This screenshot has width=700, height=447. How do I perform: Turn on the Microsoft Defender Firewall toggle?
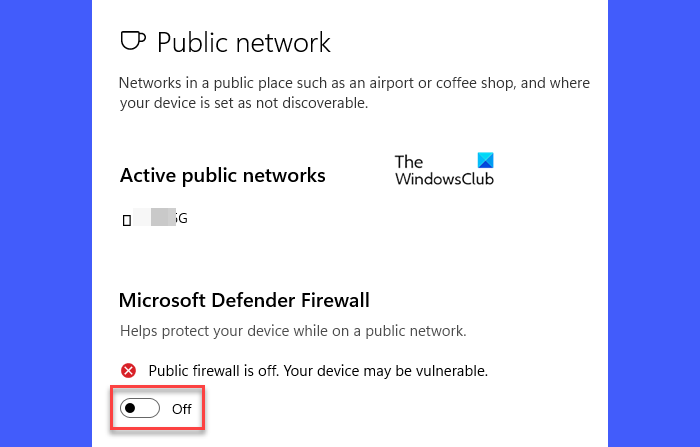[140, 408]
